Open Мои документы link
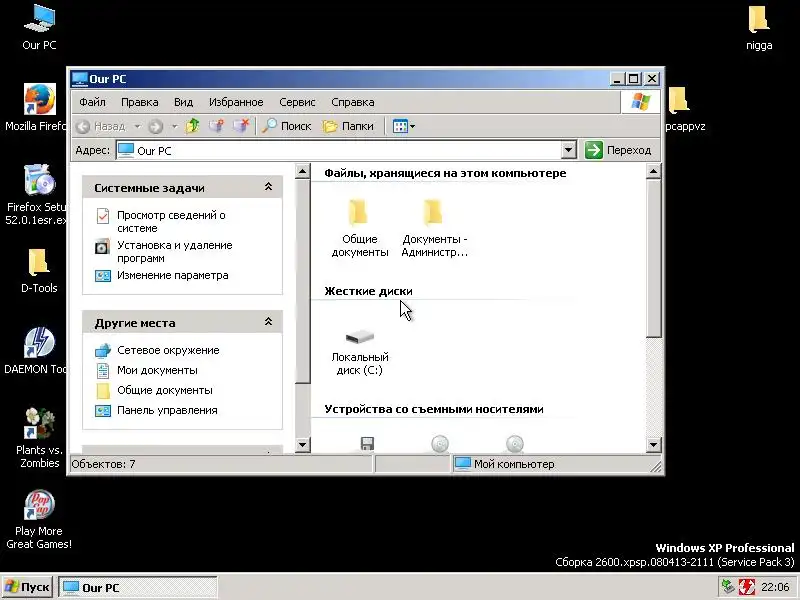 [x=157, y=370]
